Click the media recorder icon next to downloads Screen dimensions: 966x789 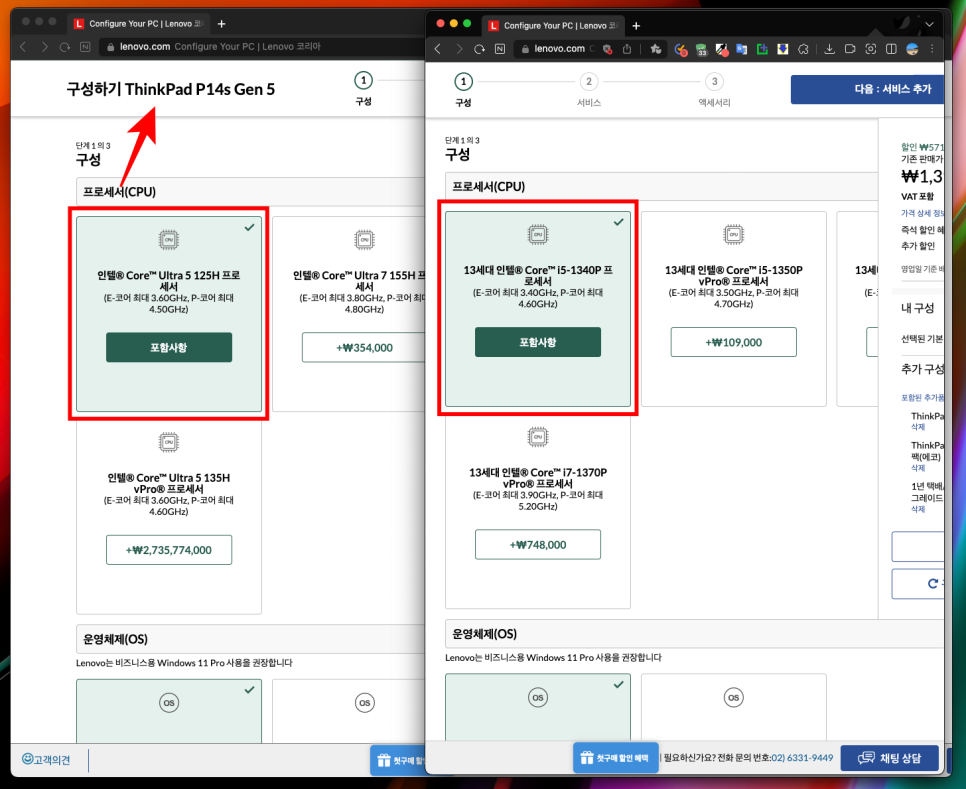[850, 49]
